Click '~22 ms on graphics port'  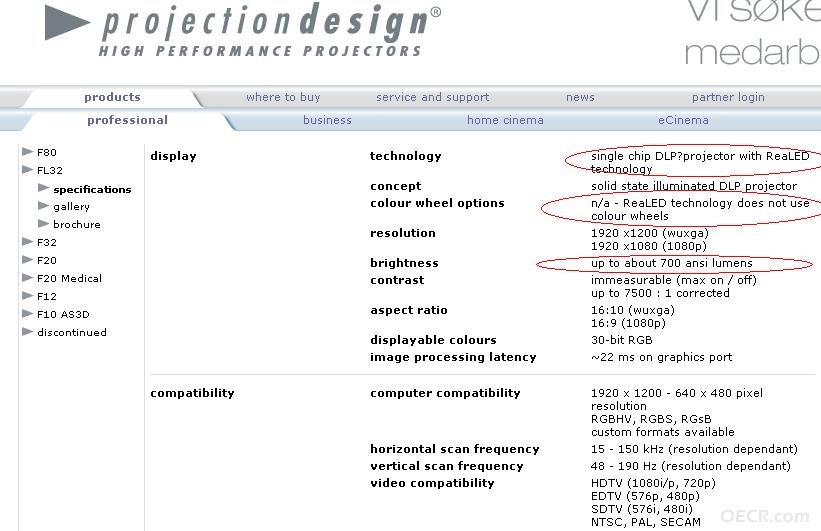[661, 357]
